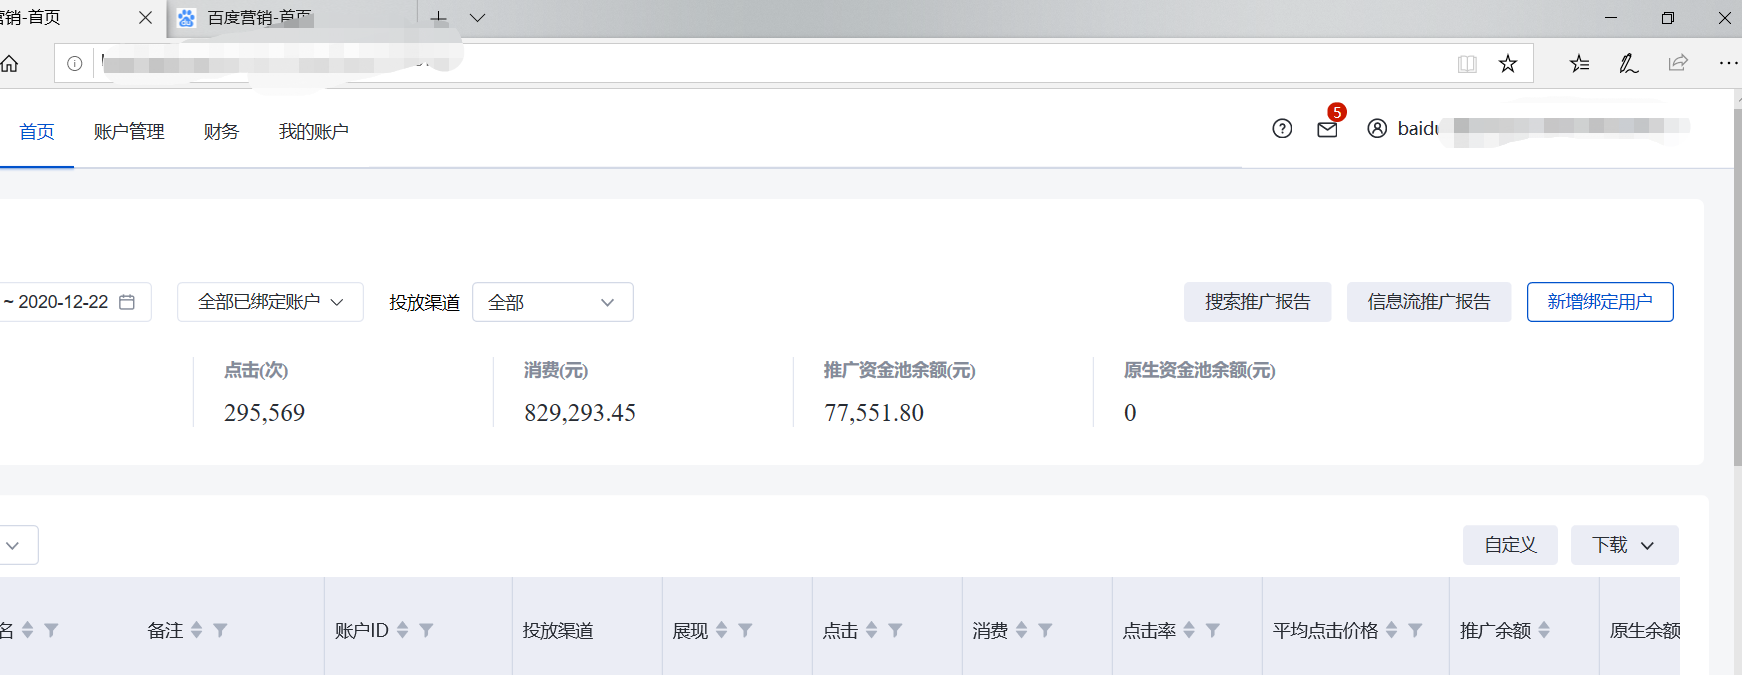The width and height of the screenshot is (1742, 675).
Task: Sort the 展现 column
Action: pyautogui.click(x=722, y=630)
